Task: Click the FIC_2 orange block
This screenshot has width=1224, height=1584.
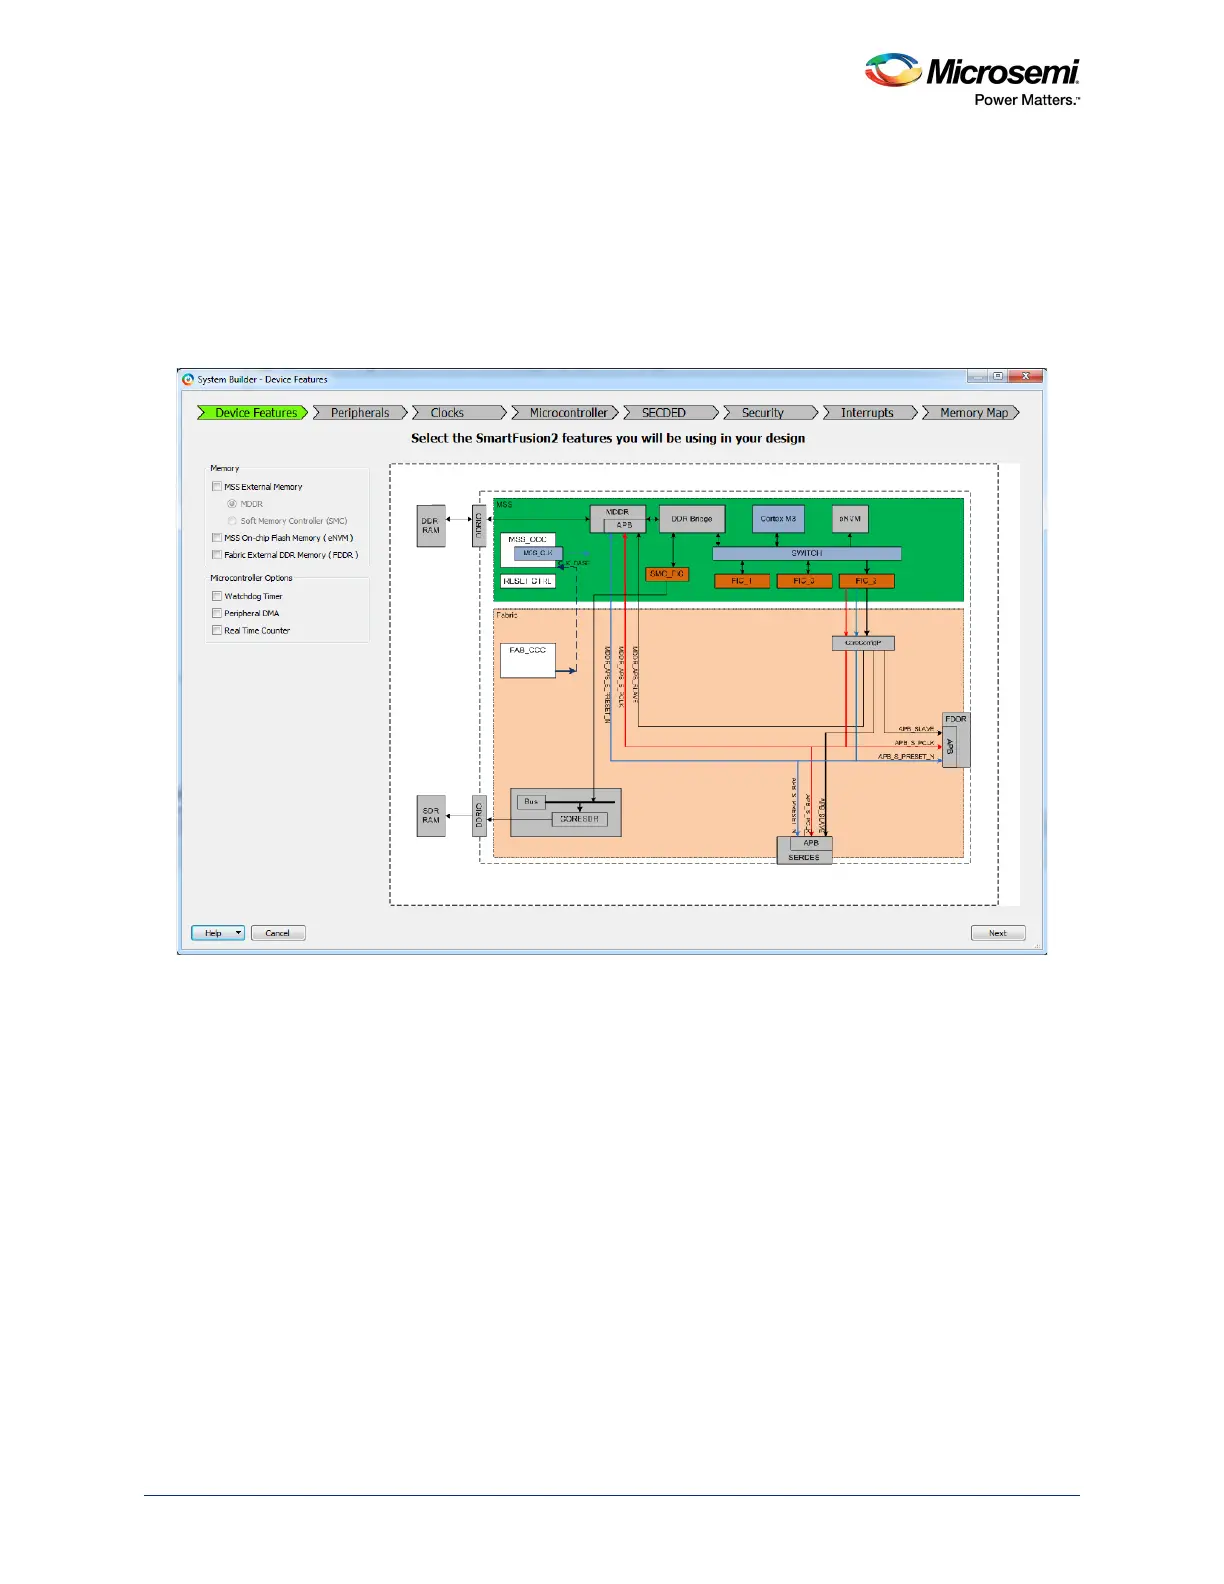Action: (x=866, y=581)
